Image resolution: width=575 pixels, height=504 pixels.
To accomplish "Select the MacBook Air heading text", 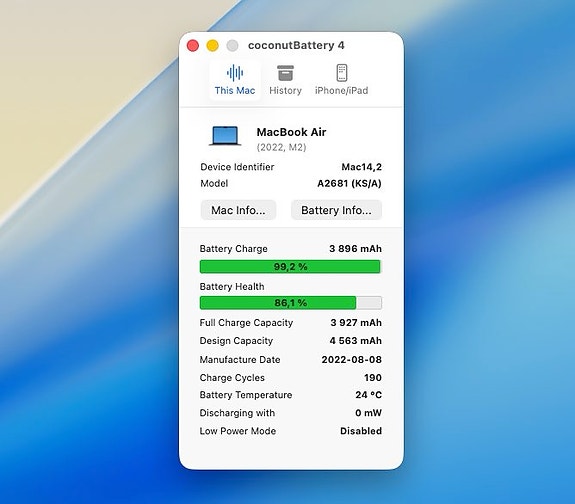I will click(x=291, y=132).
